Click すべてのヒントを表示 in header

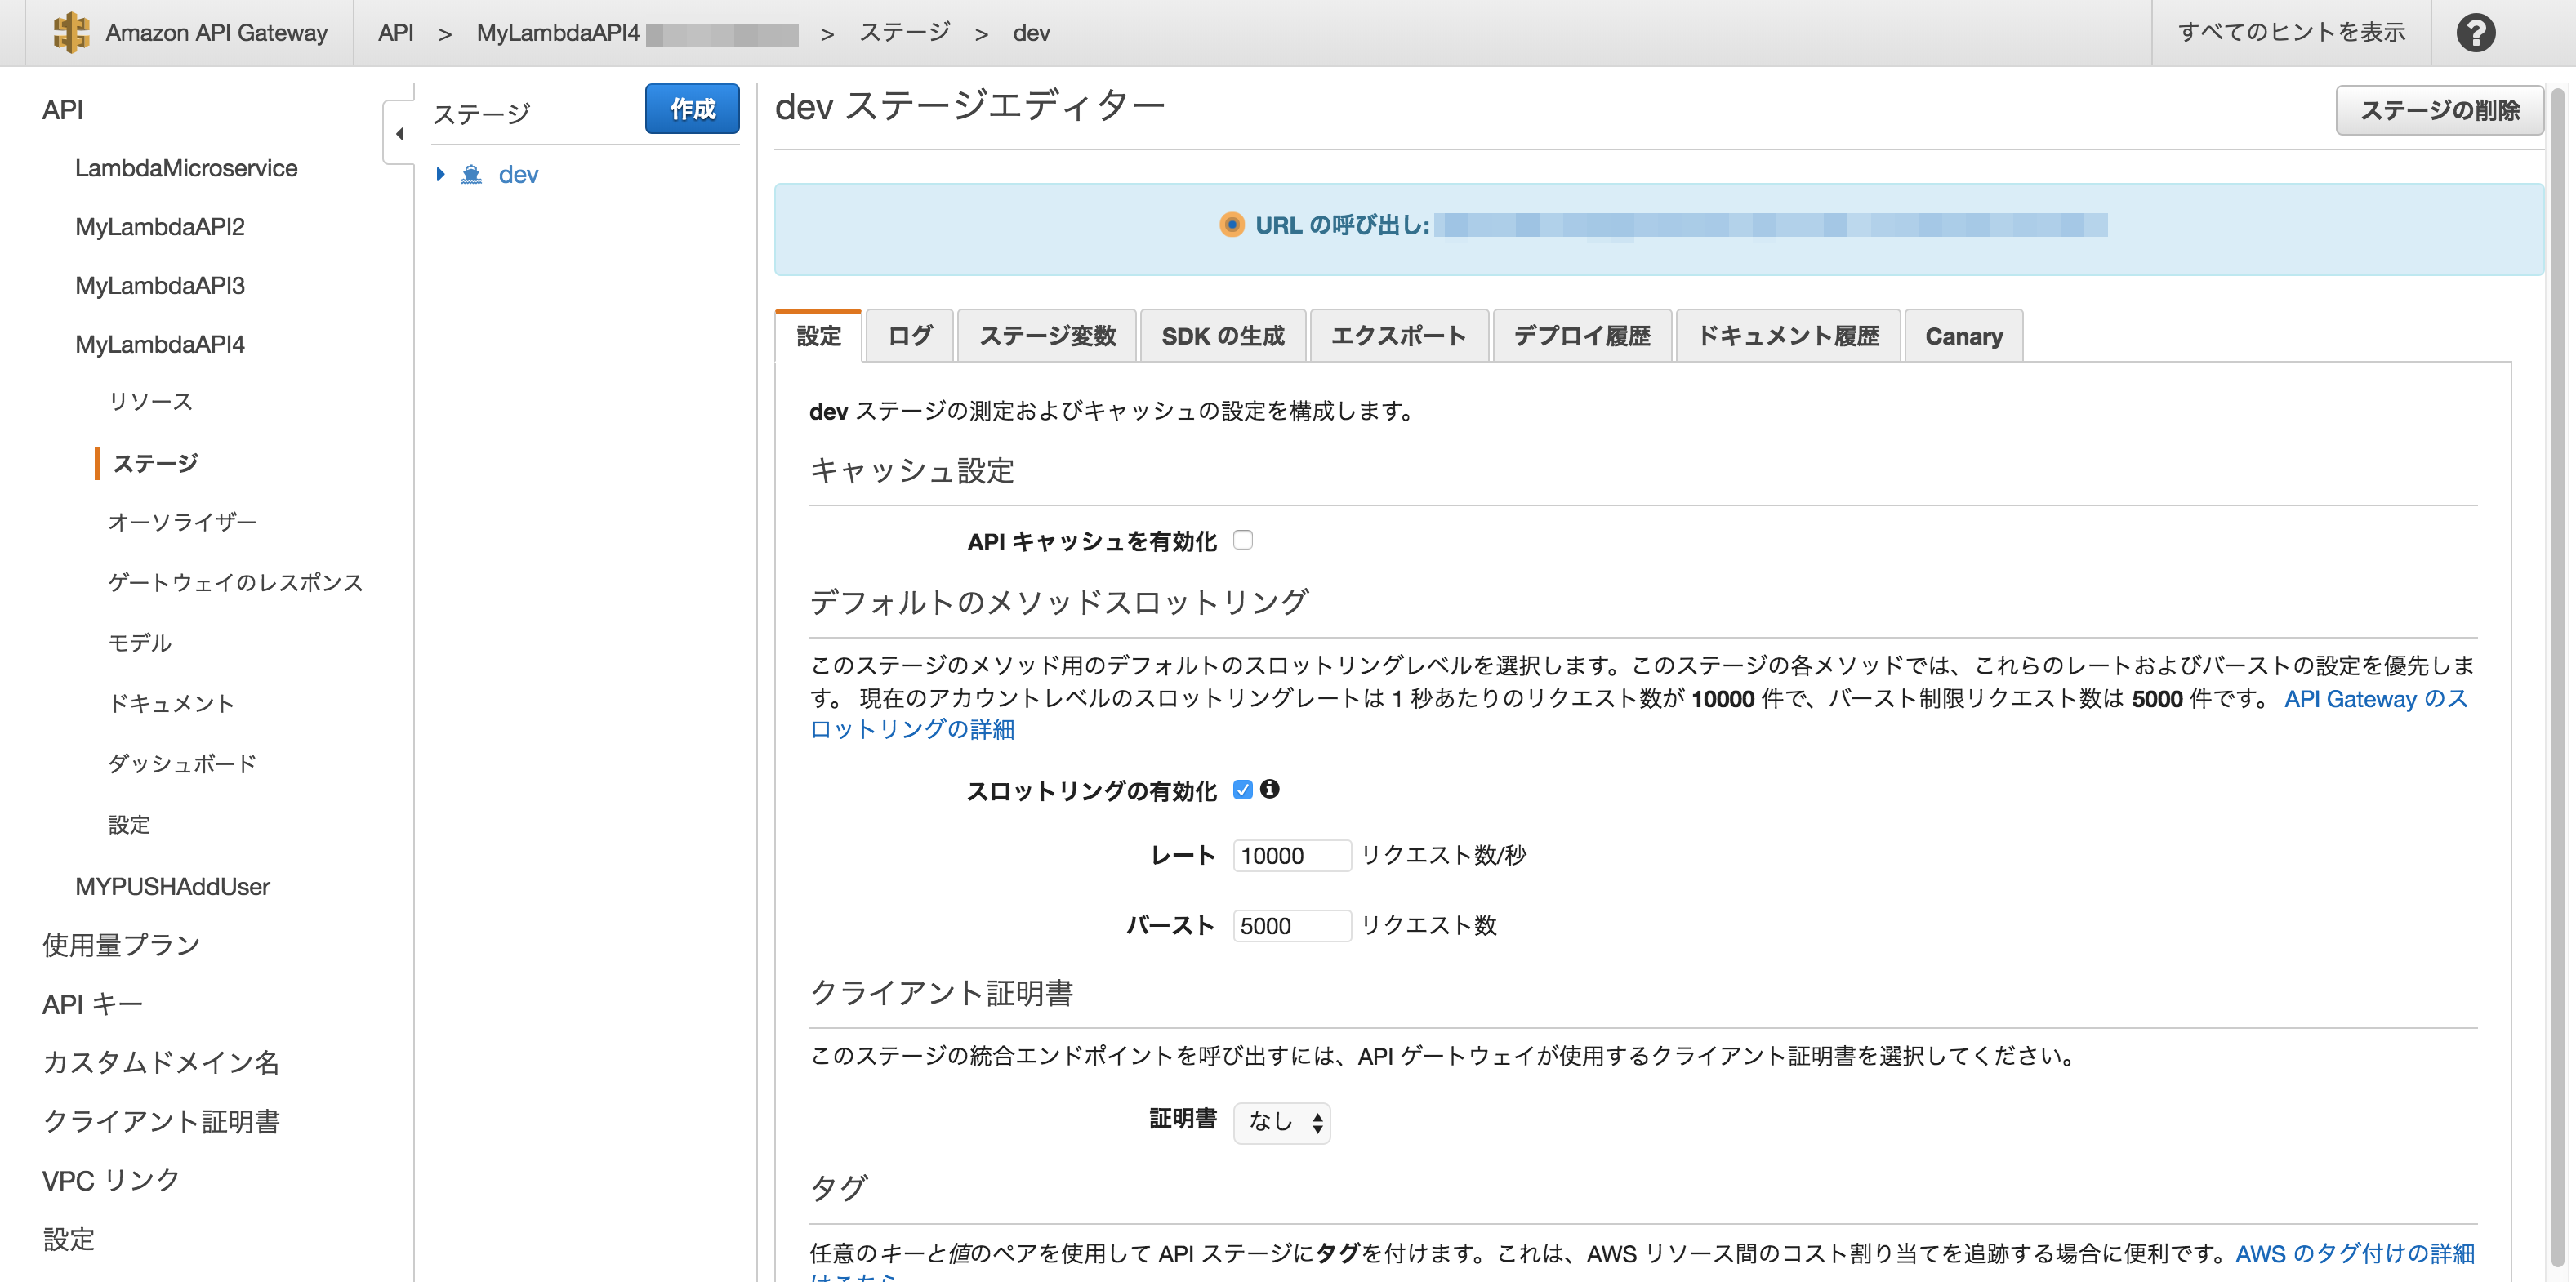pyautogui.click(x=2291, y=32)
